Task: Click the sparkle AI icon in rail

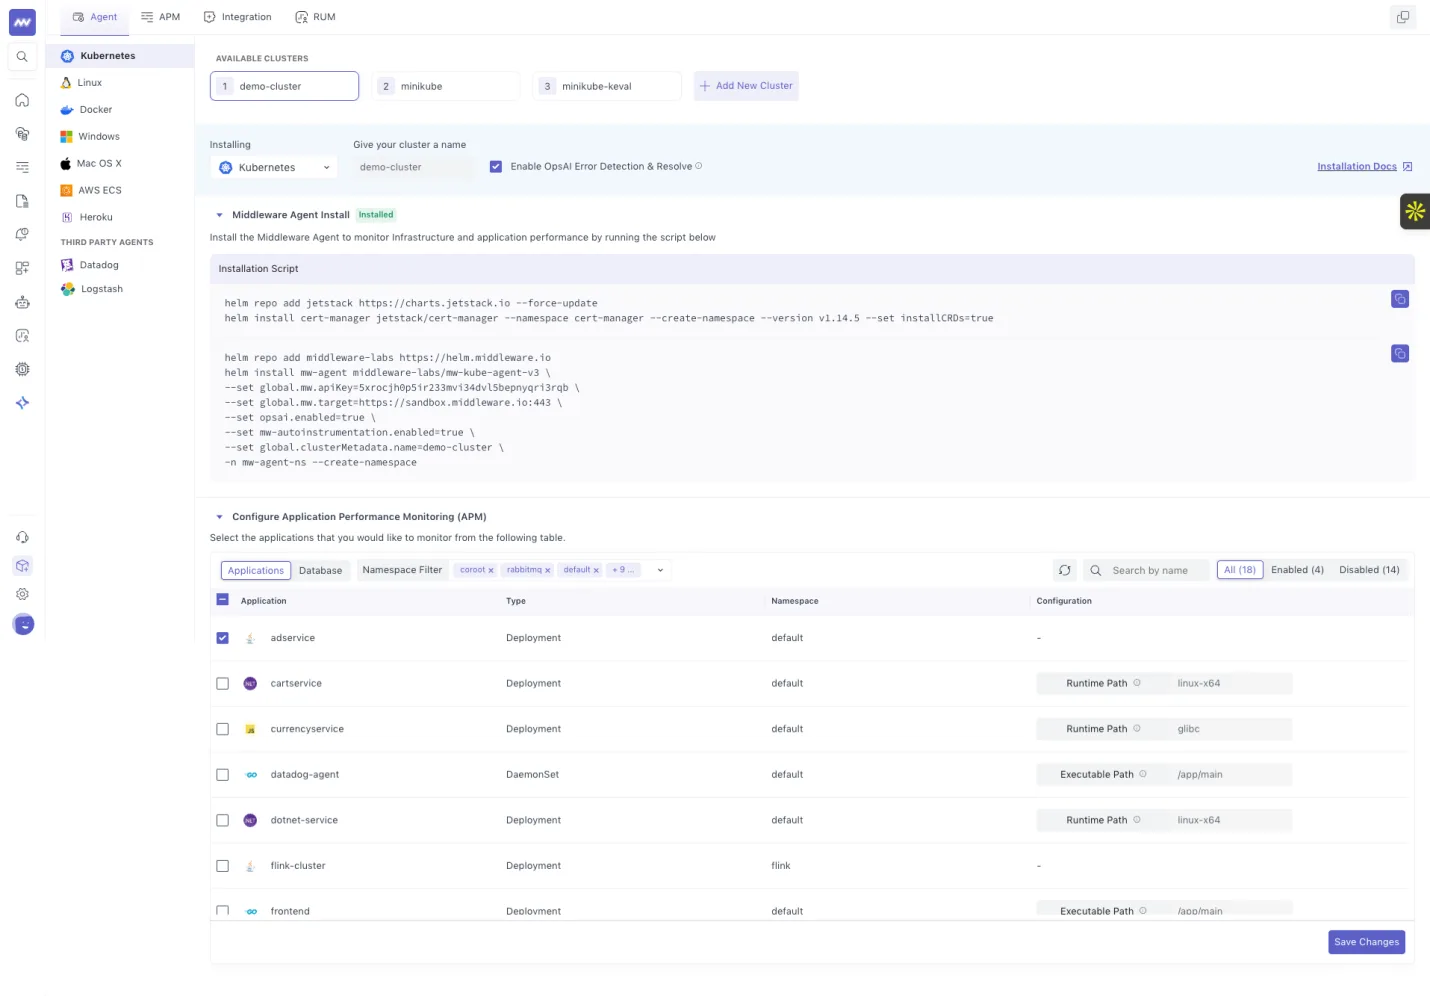Action: coord(22,403)
